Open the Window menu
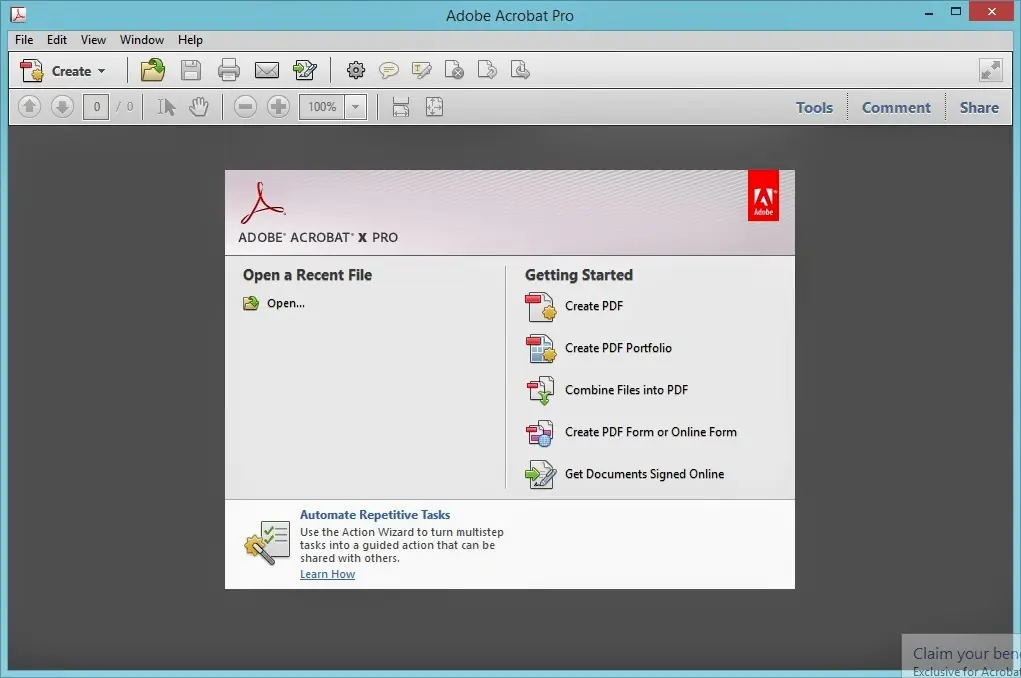1021x678 pixels. tap(141, 40)
